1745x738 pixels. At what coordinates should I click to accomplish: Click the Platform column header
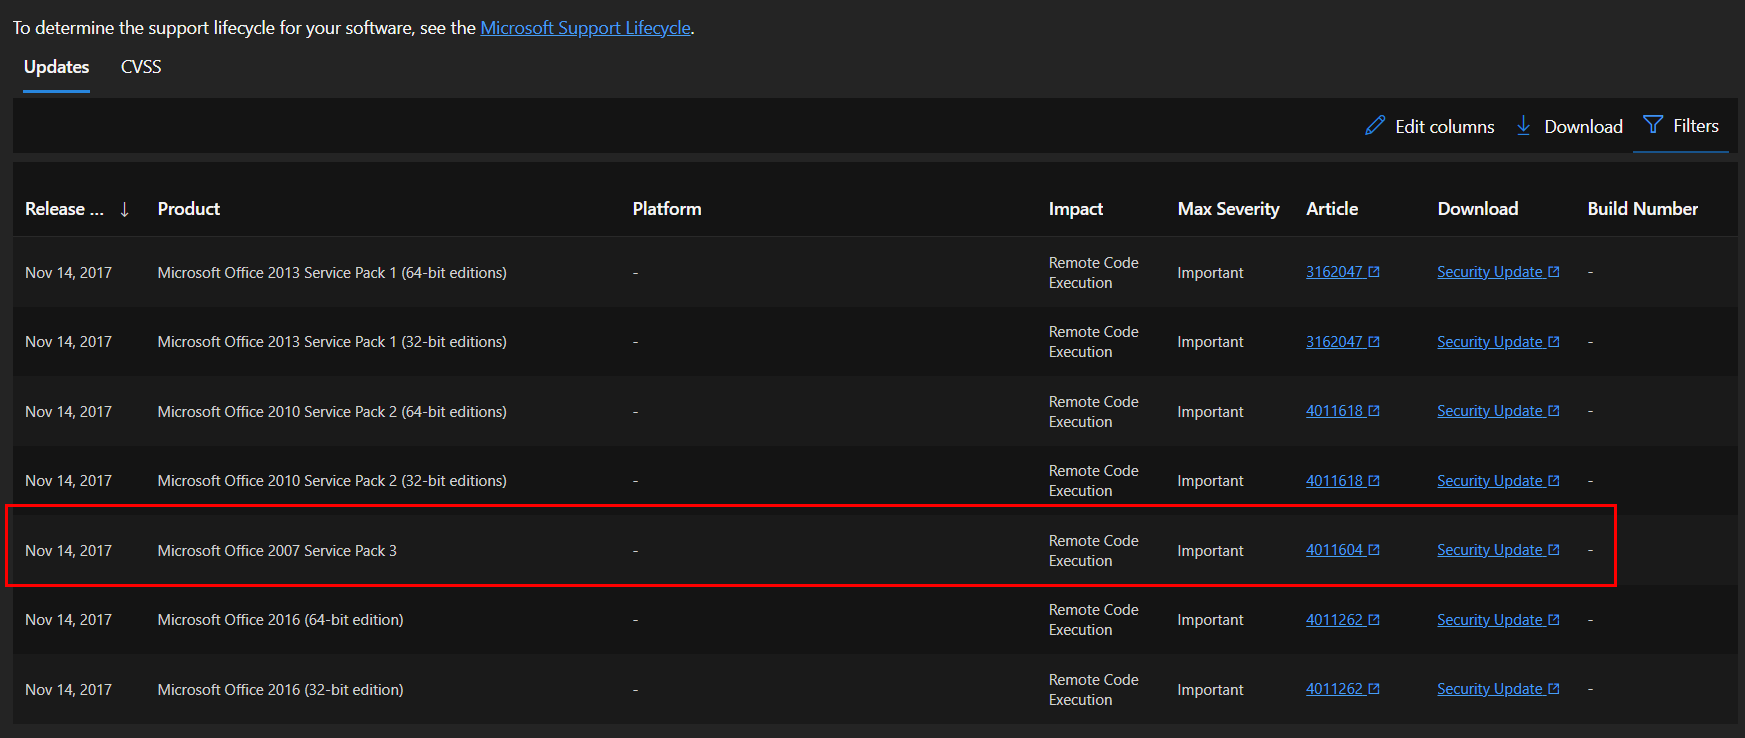tap(667, 209)
